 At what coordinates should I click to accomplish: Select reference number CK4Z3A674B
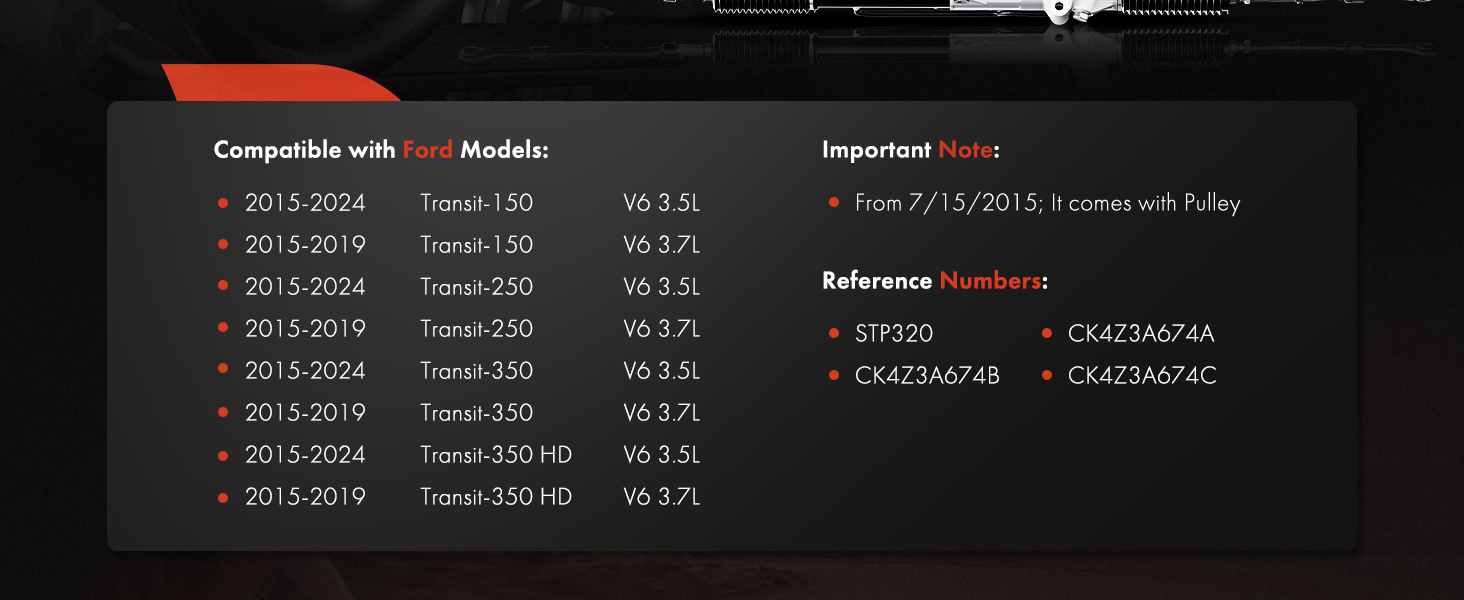click(927, 376)
